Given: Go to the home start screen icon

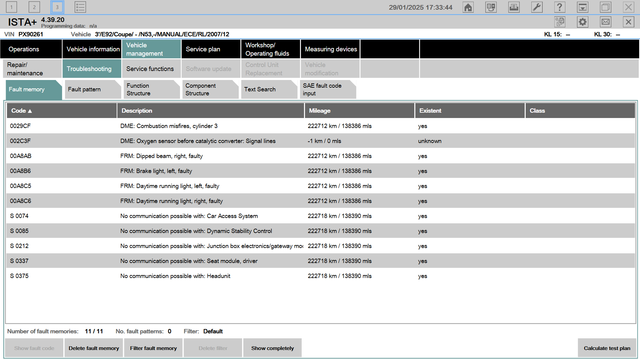Looking at the screenshot, I should coord(468,7).
